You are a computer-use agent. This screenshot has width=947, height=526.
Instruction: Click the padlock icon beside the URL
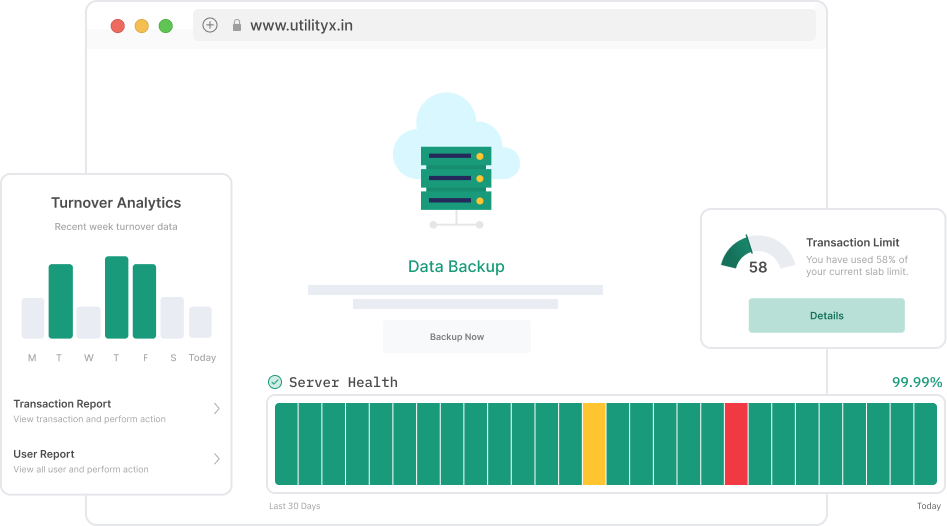(x=237, y=26)
